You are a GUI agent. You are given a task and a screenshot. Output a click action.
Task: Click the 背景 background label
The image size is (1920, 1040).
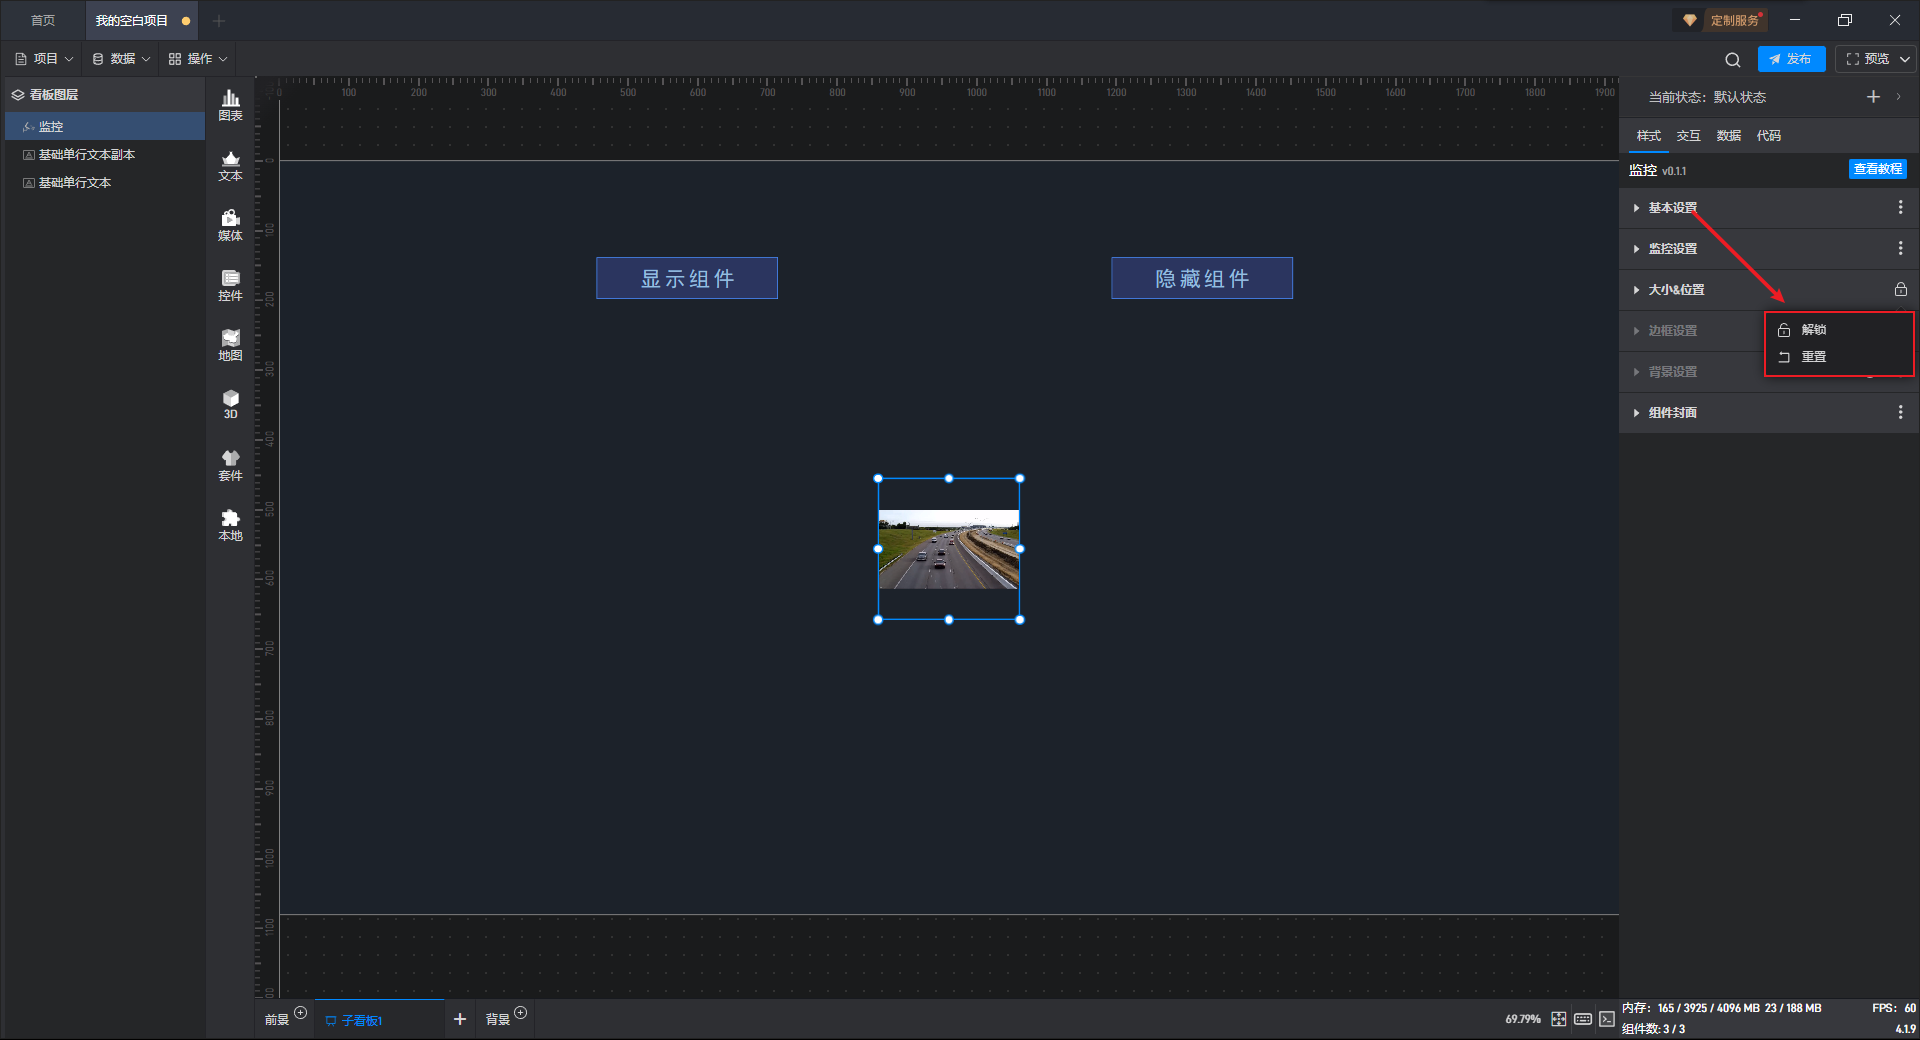[x=498, y=1020]
